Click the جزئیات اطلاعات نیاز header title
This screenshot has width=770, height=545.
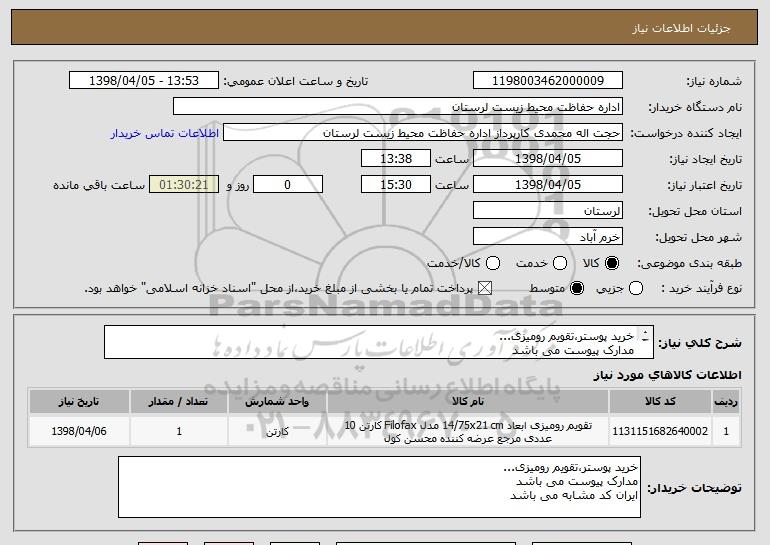(x=681, y=28)
